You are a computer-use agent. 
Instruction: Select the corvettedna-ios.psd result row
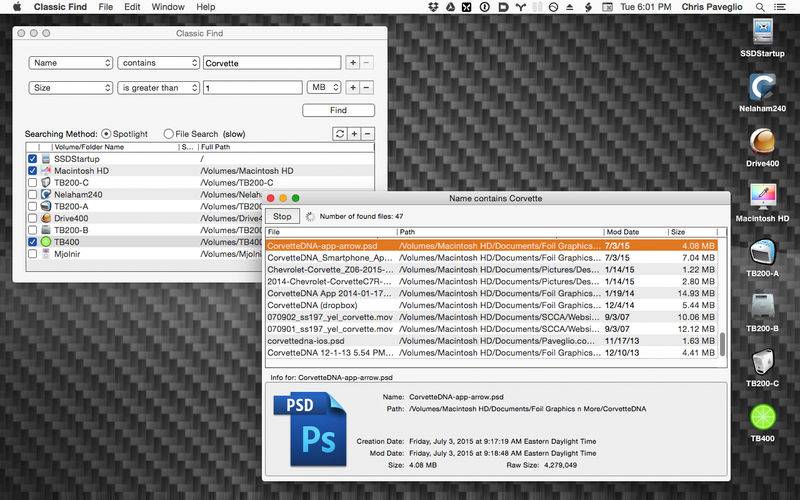coord(491,341)
